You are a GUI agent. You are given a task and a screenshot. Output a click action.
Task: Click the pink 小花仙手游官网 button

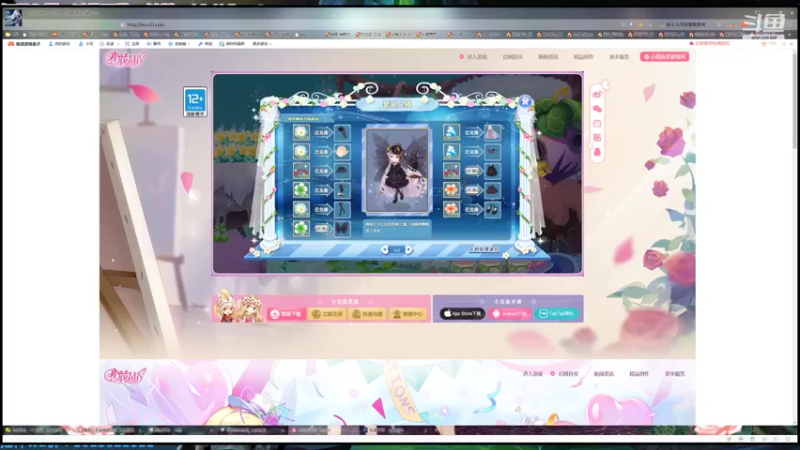pyautogui.click(x=664, y=57)
